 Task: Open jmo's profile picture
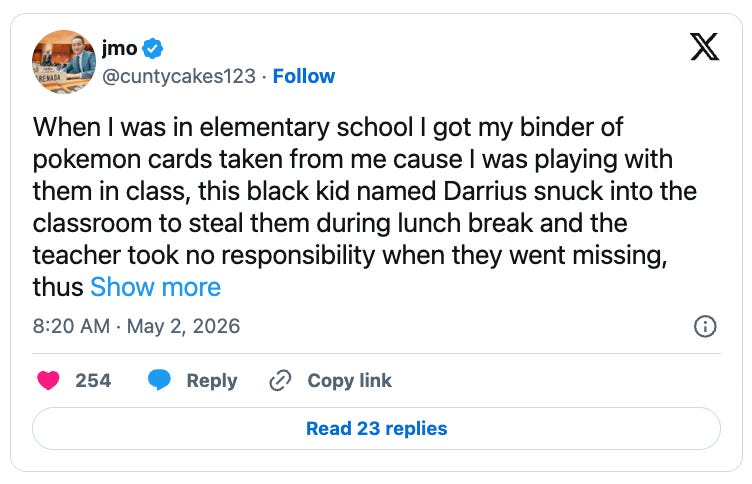[x=64, y=62]
